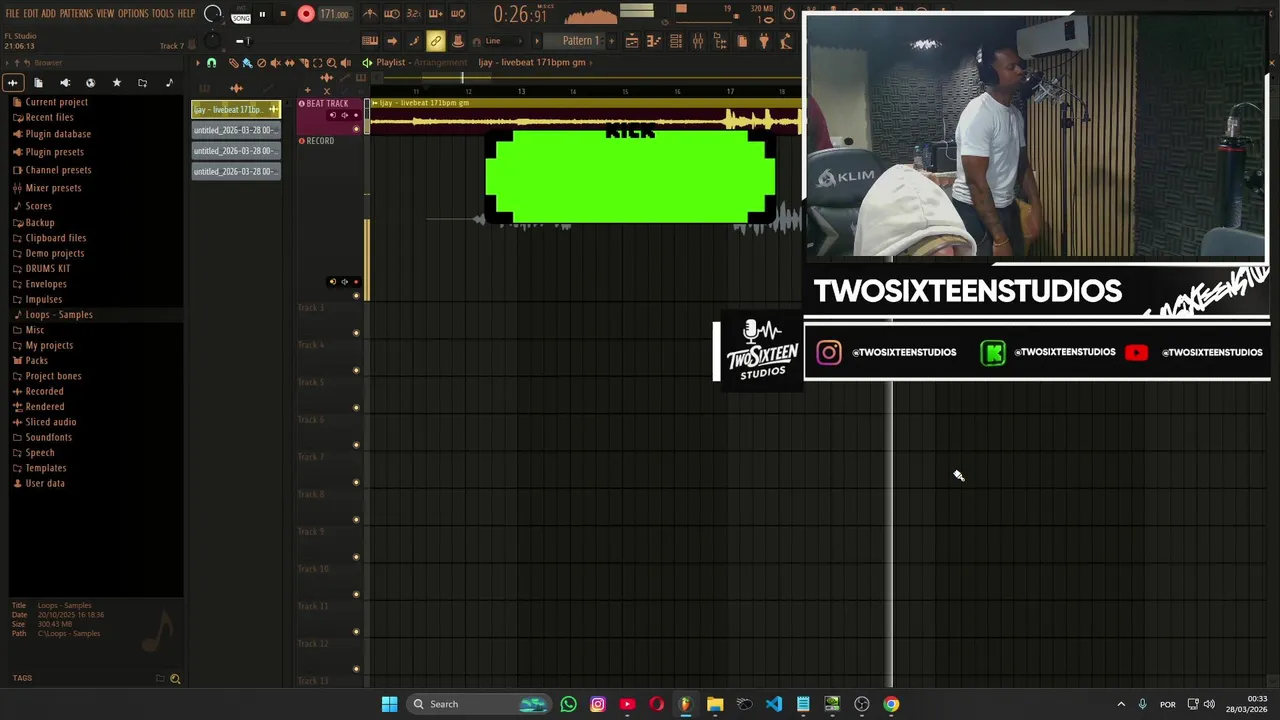Toggle wait for input to start
This screenshot has height=720, width=1280.
click(x=392, y=14)
